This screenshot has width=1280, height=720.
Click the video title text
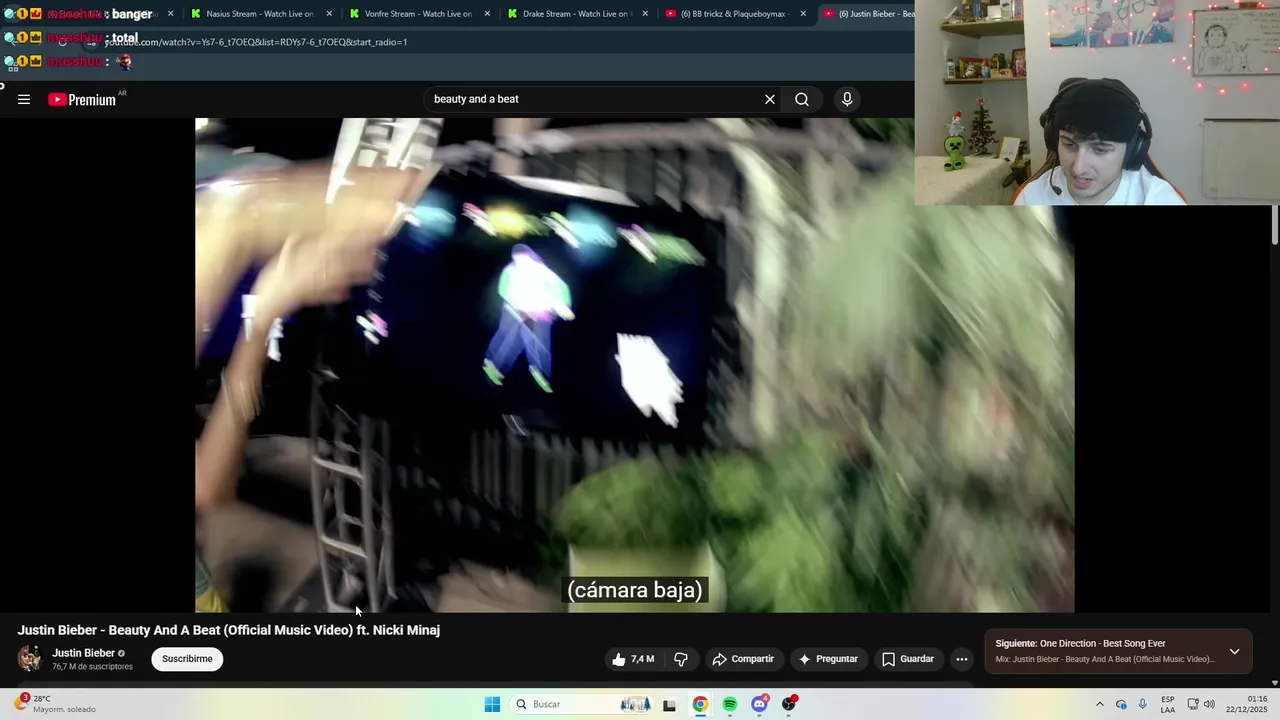click(228, 630)
